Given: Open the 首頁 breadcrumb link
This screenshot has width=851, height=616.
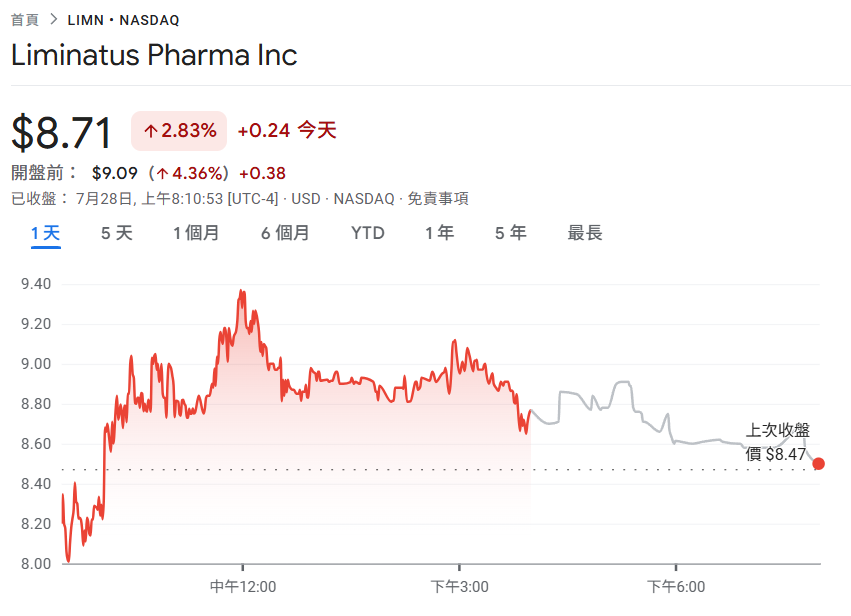Looking at the screenshot, I should point(27,17).
